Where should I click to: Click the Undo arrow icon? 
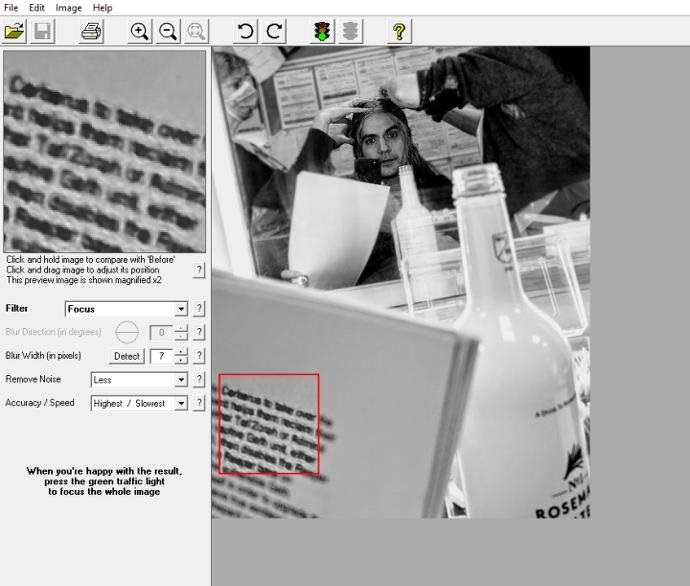(x=245, y=31)
